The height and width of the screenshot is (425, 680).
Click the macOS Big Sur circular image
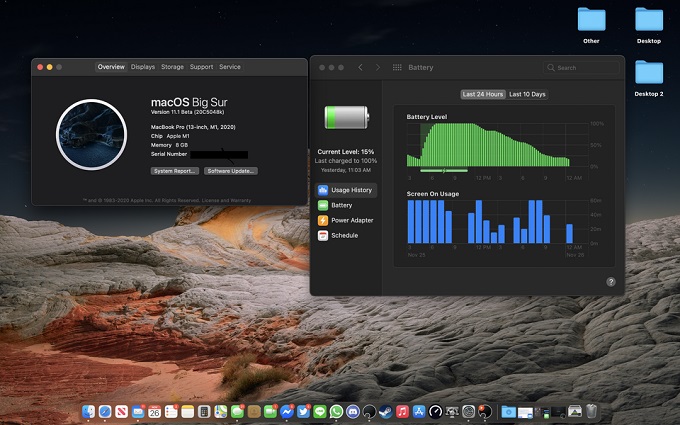coord(92,134)
